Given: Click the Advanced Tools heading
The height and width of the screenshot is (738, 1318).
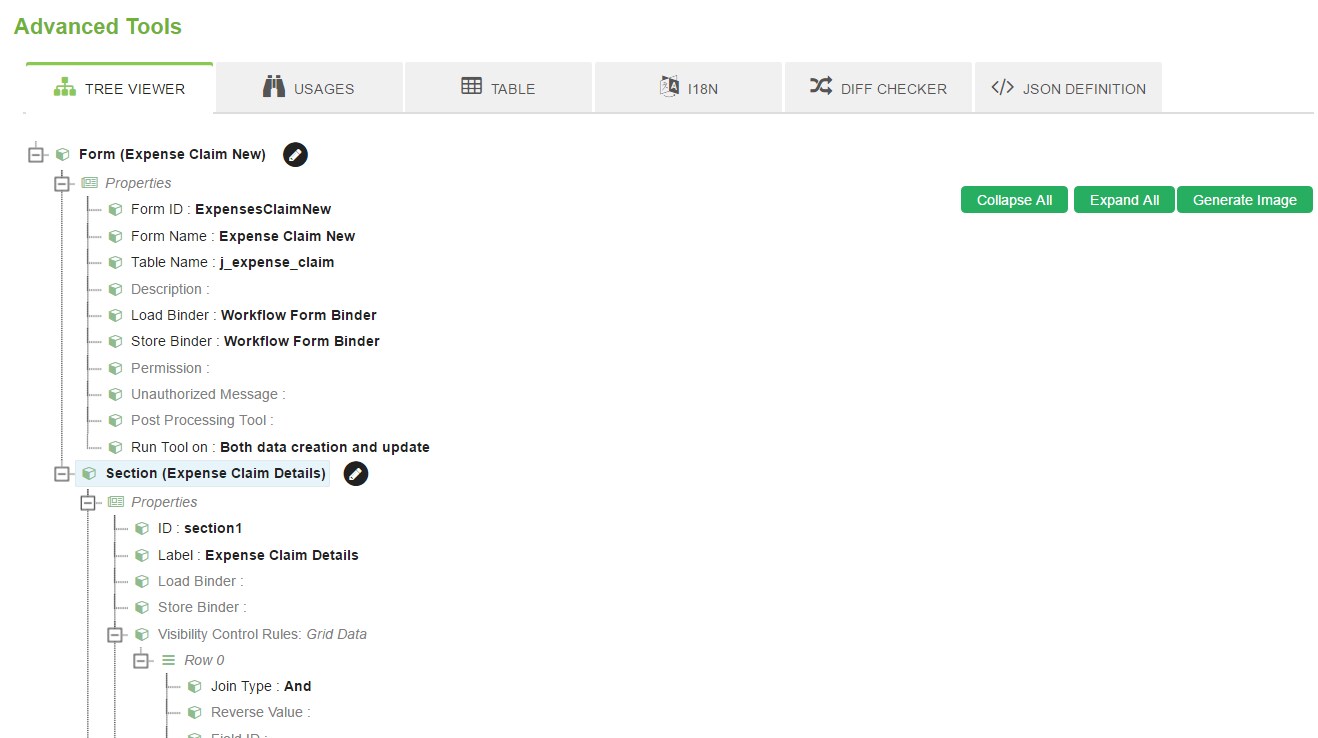Looking at the screenshot, I should (98, 27).
